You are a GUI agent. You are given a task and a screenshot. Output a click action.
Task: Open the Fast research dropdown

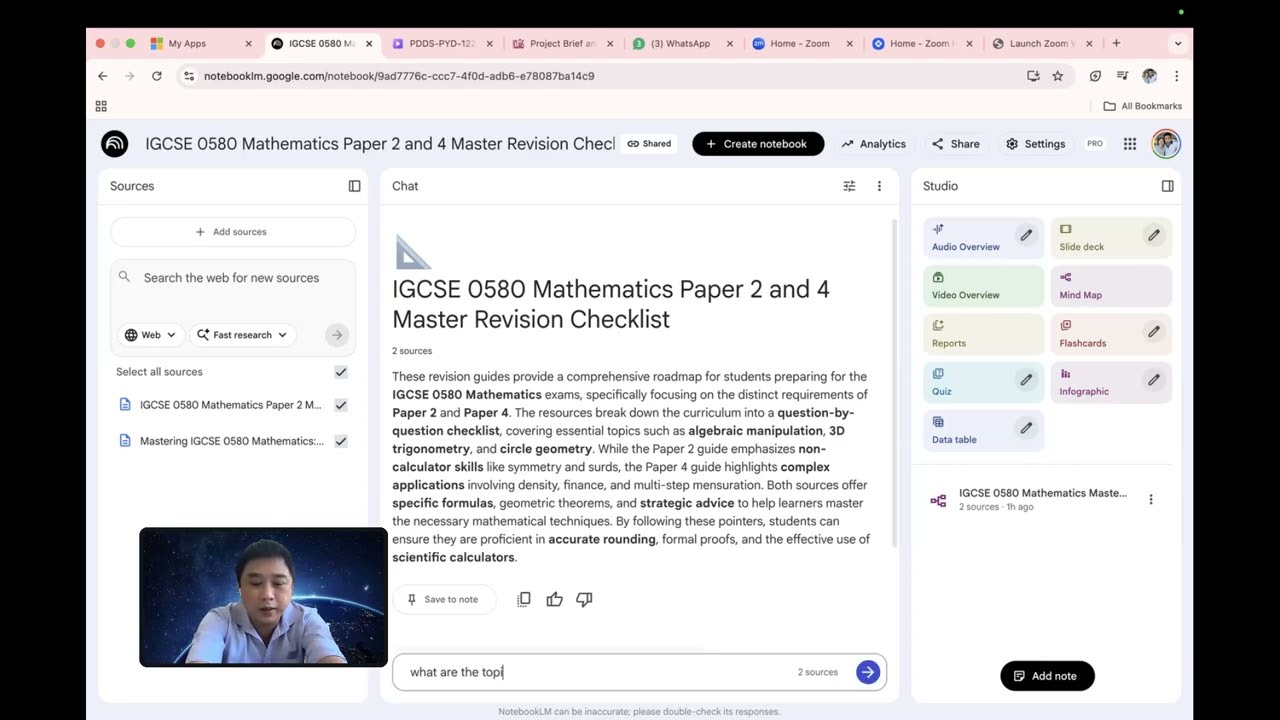pyautogui.click(x=241, y=335)
